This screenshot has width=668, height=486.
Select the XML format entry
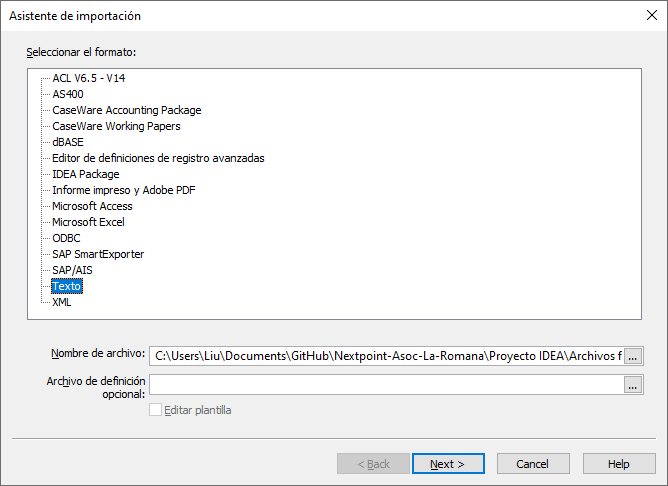point(62,302)
